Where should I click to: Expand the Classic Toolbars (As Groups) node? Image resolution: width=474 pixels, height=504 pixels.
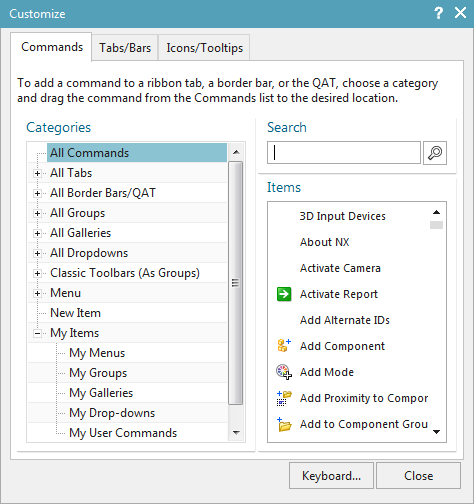point(37,273)
